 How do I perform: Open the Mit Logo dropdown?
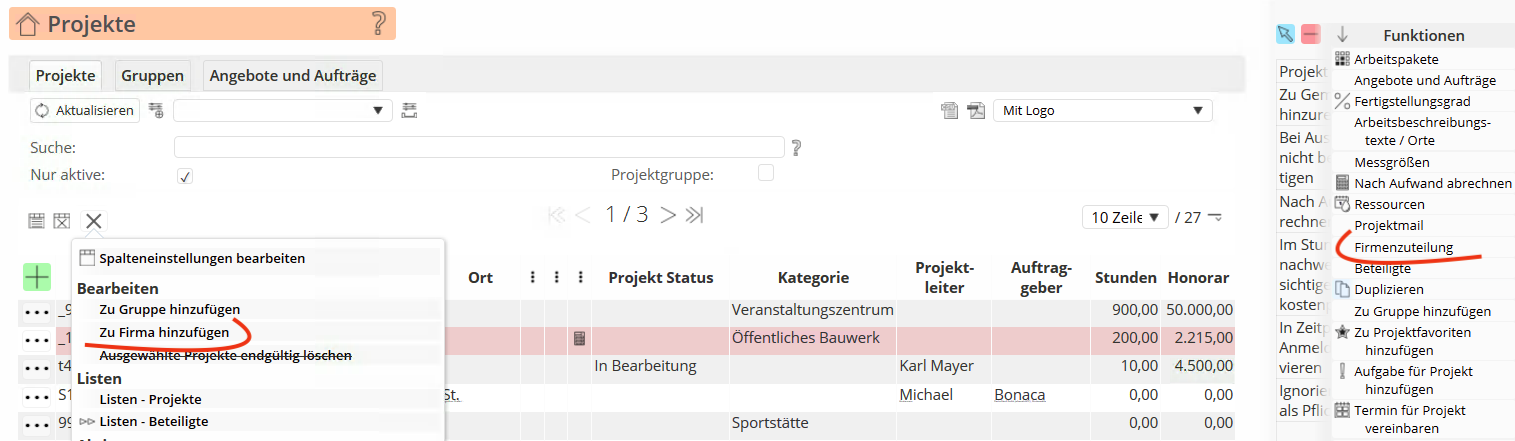pos(1102,111)
